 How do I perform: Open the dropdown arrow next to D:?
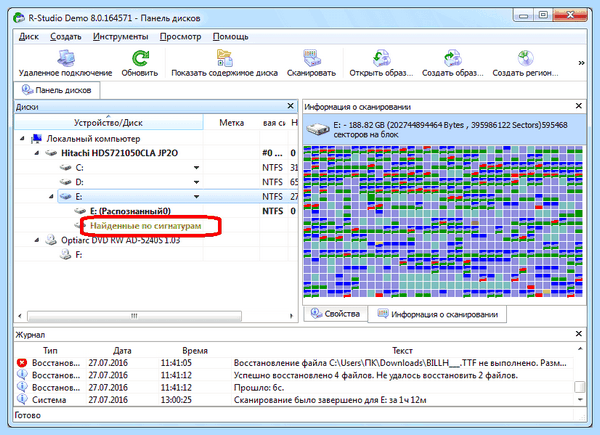click(x=196, y=182)
